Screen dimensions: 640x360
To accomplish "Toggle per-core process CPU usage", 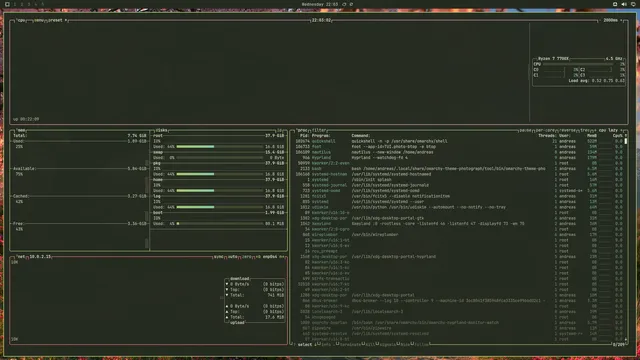I will pyautogui.click(x=545, y=130).
